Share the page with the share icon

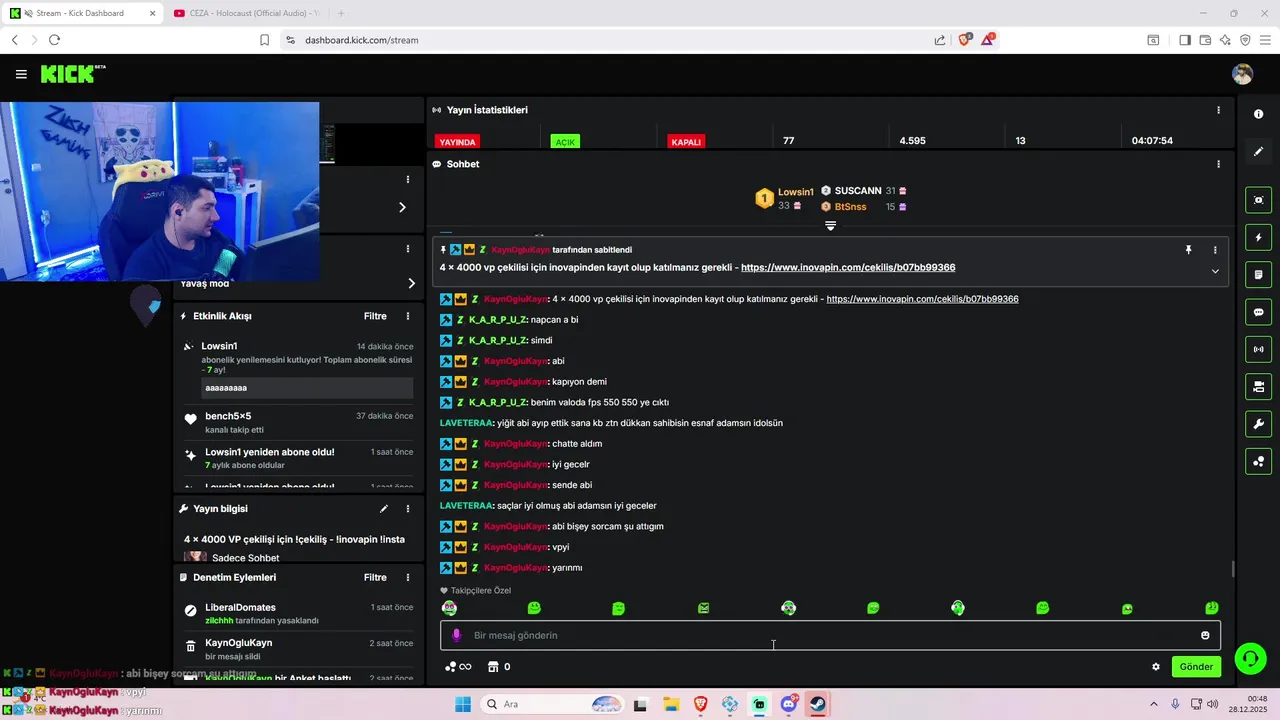[x=940, y=40]
